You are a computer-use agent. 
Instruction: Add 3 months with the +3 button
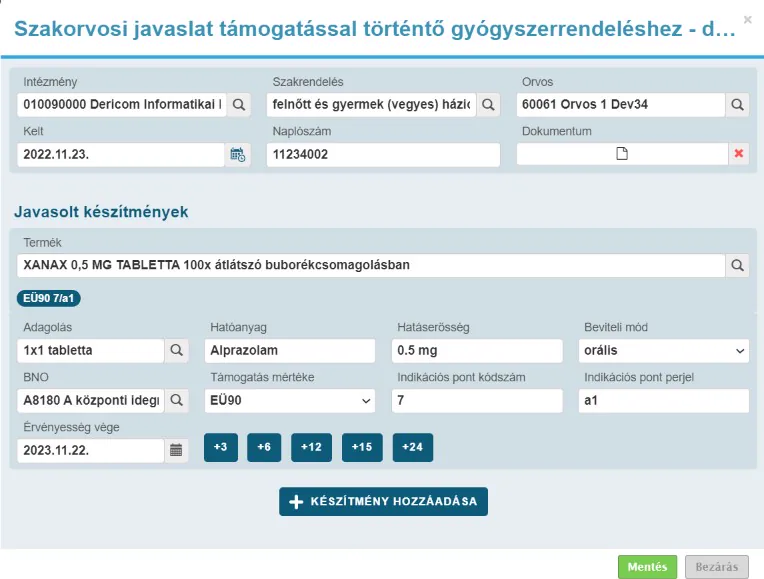(221, 447)
